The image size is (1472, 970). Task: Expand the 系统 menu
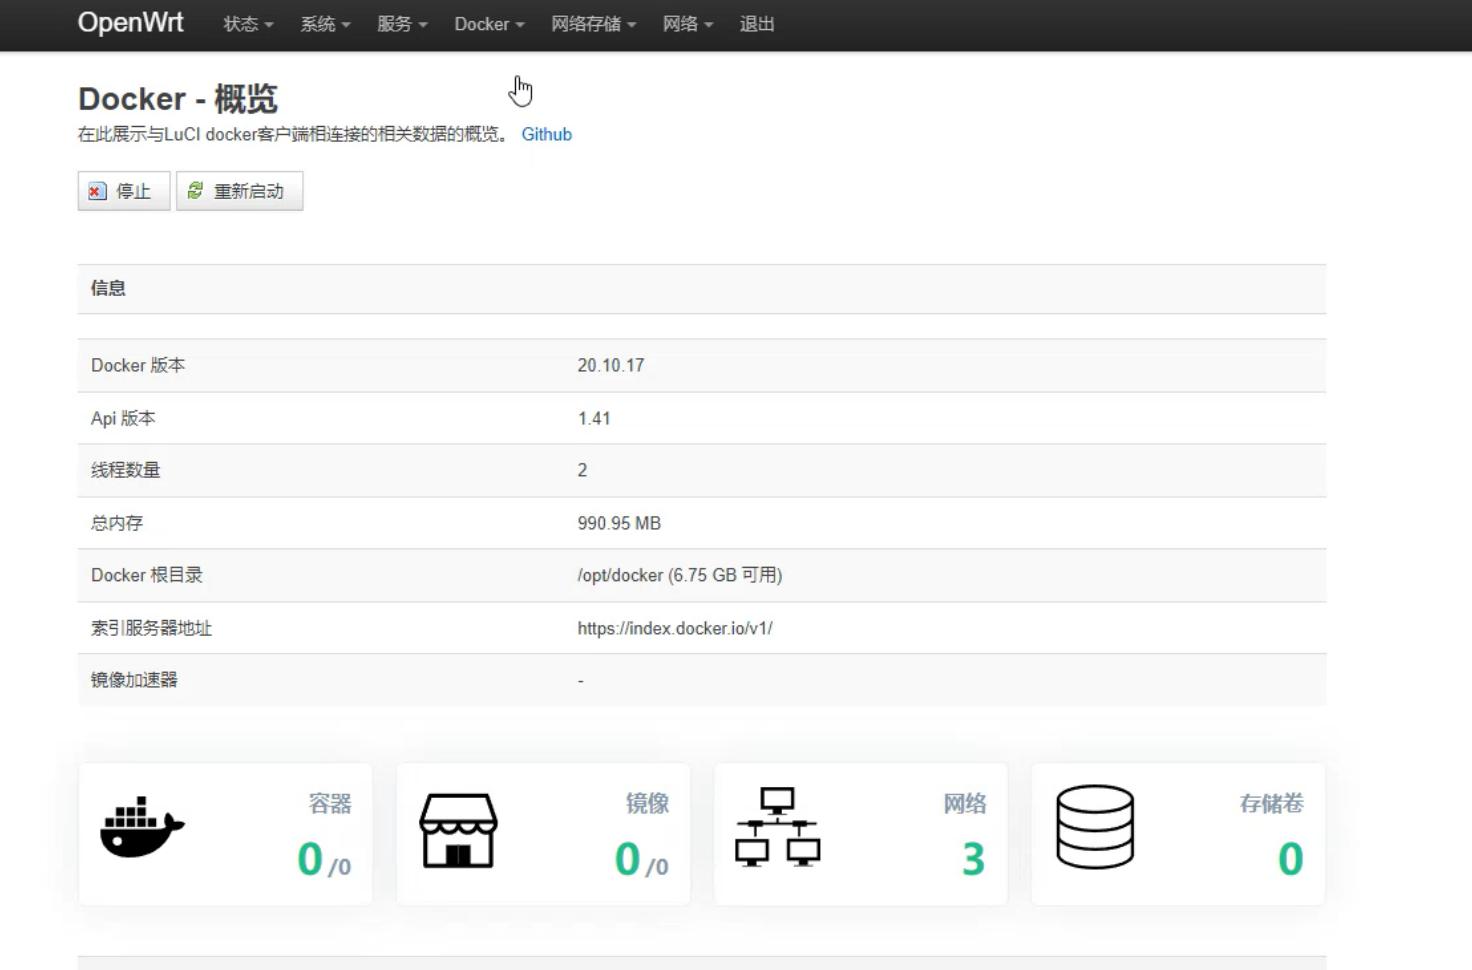click(325, 24)
